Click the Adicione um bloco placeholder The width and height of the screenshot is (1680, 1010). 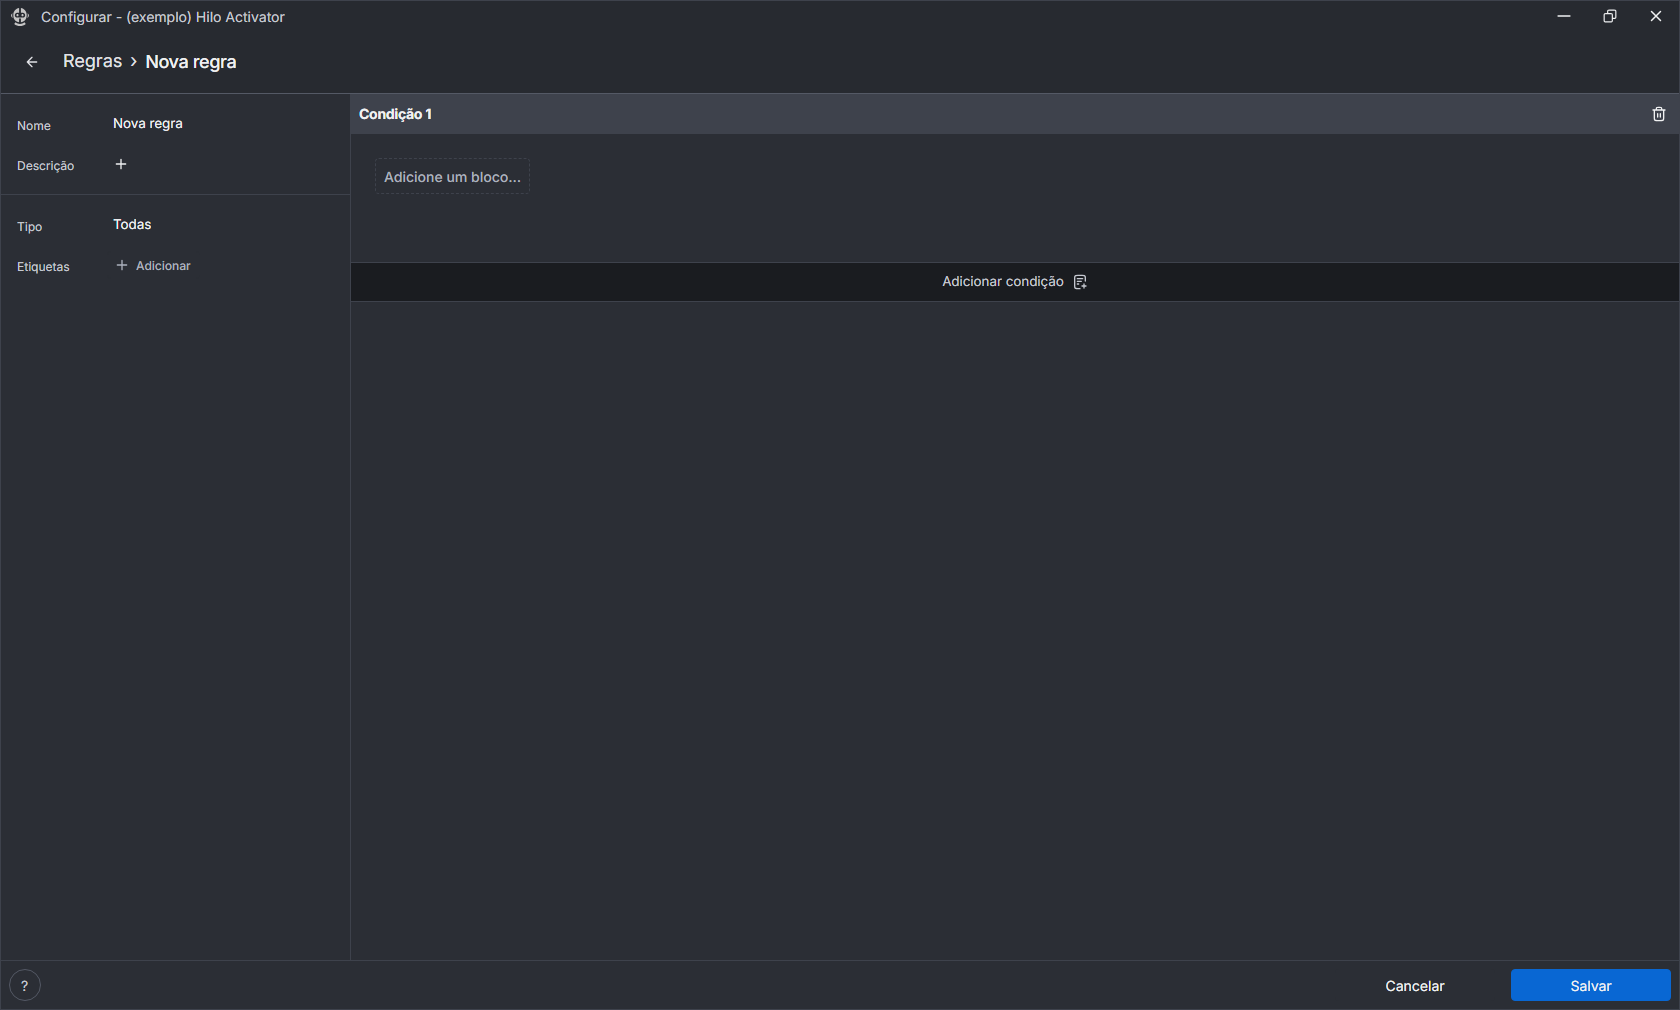tap(452, 177)
